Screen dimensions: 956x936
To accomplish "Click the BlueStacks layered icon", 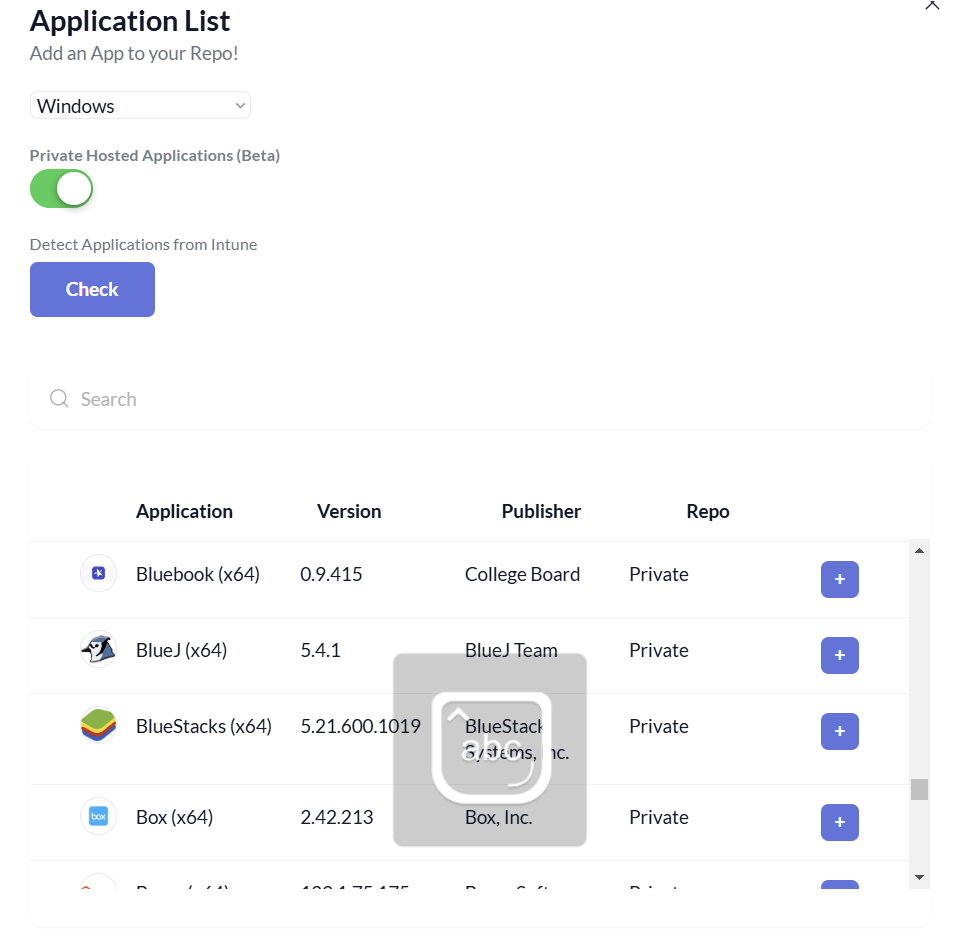I will (x=98, y=726).
